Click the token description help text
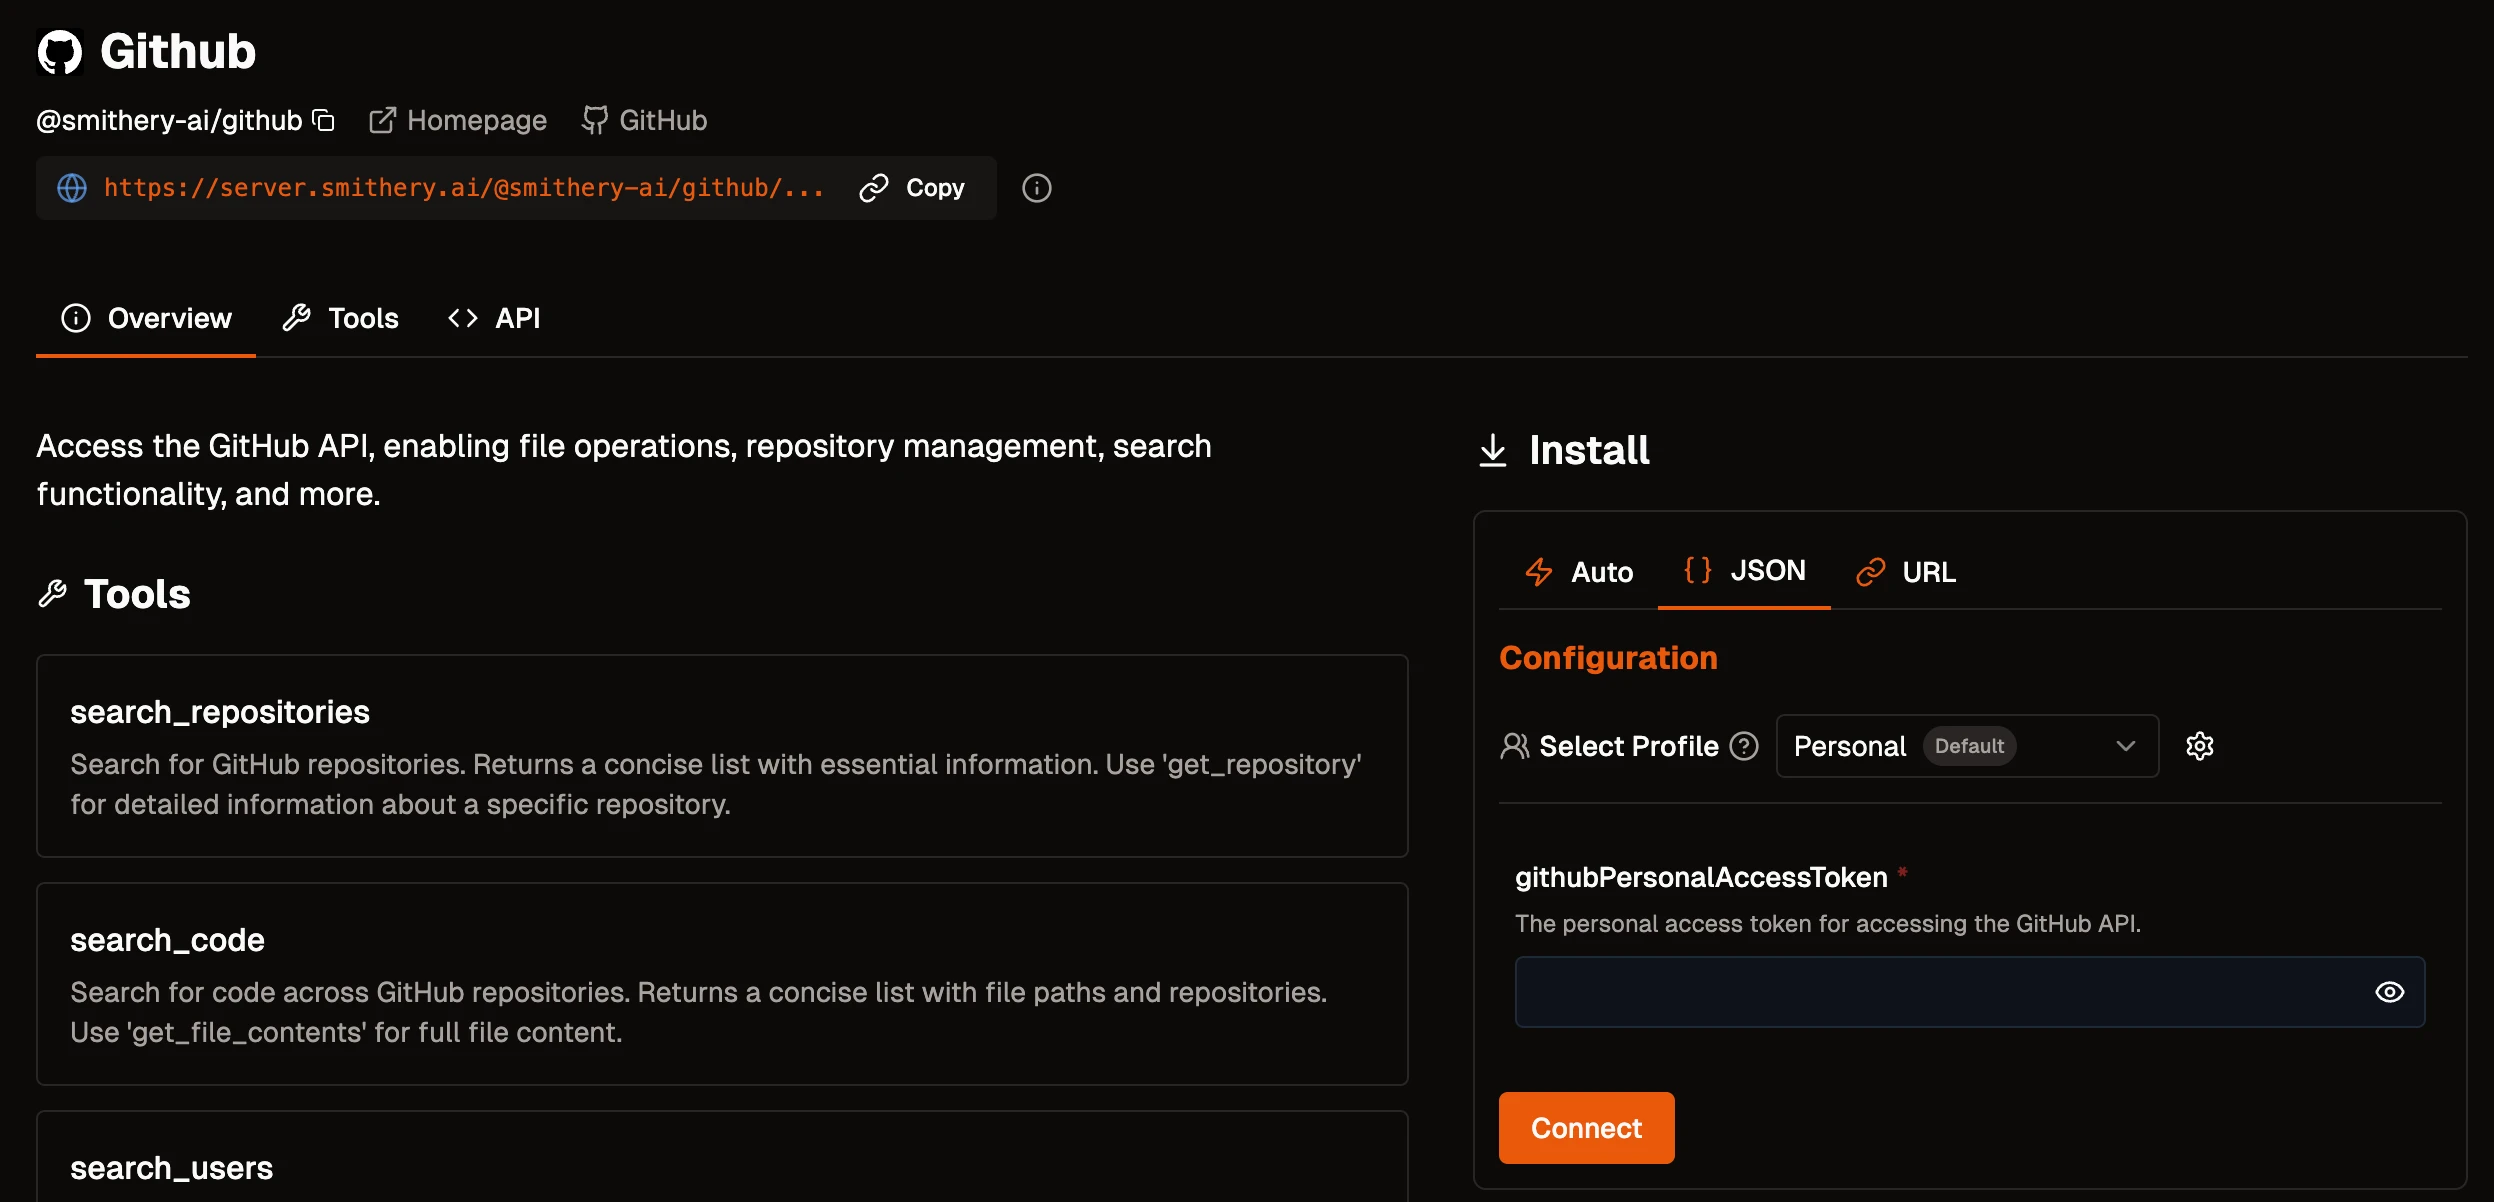The height and width of the screenshot is (1202, 2494). (1828, 924)
